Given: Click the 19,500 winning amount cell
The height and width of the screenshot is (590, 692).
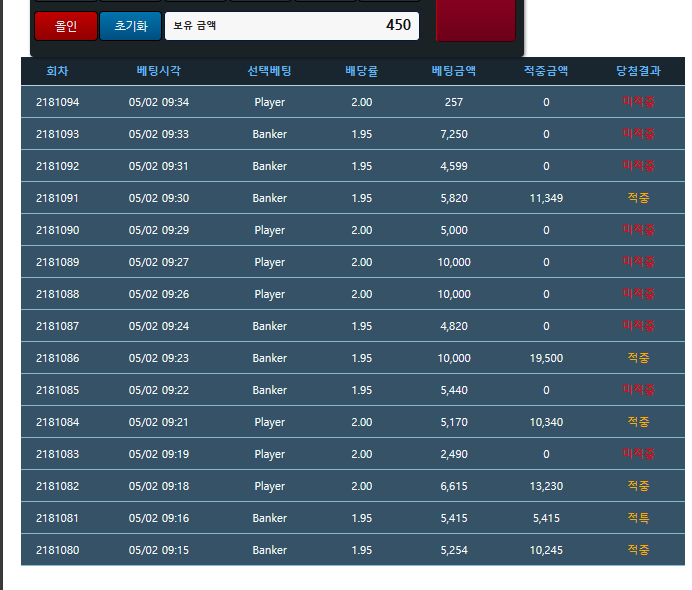Looking at the screenshot, I should coord(546,358).
